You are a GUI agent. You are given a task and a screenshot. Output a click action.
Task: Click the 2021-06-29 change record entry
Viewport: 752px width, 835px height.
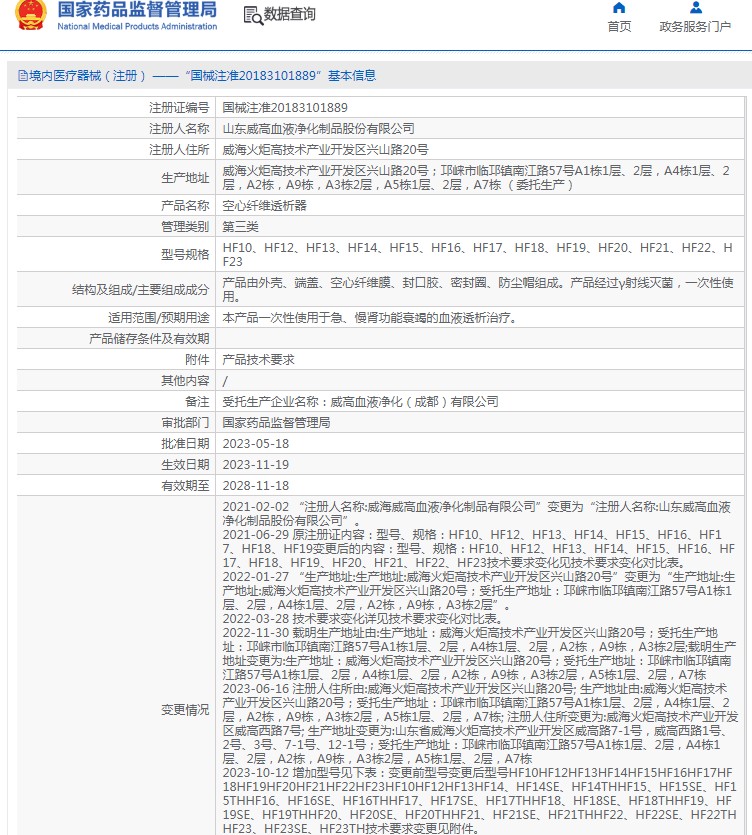pyautogui.click(x=479, y=549)
